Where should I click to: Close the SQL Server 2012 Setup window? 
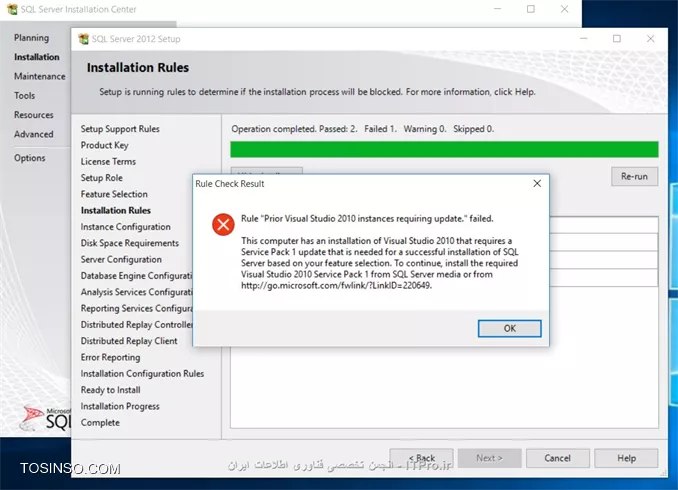pyautogui.click(x=650, y=38)
